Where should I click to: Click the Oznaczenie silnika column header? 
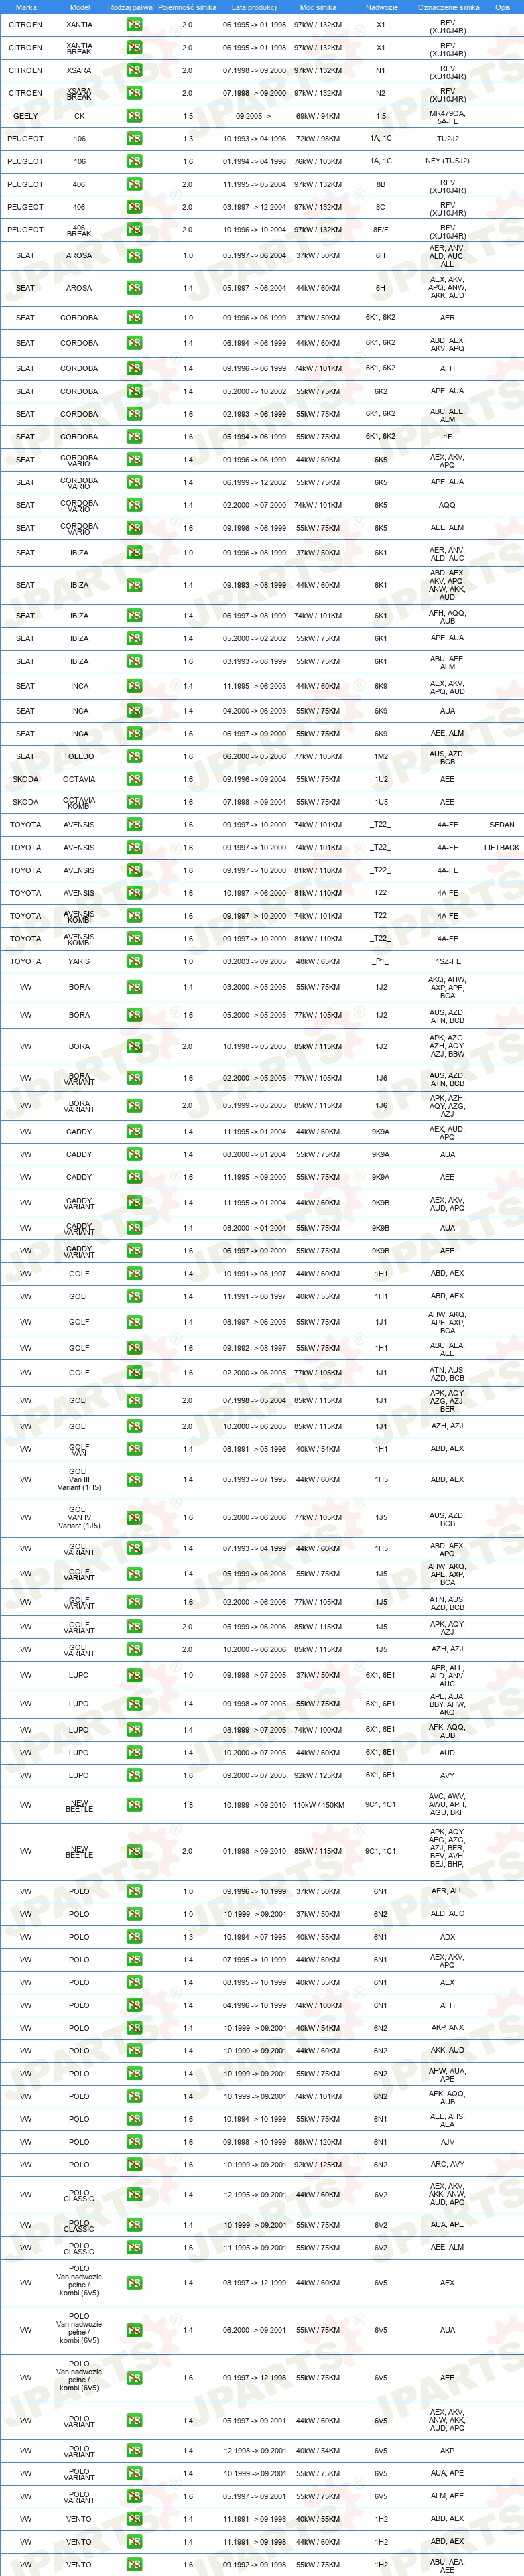[x=448, y=7]
